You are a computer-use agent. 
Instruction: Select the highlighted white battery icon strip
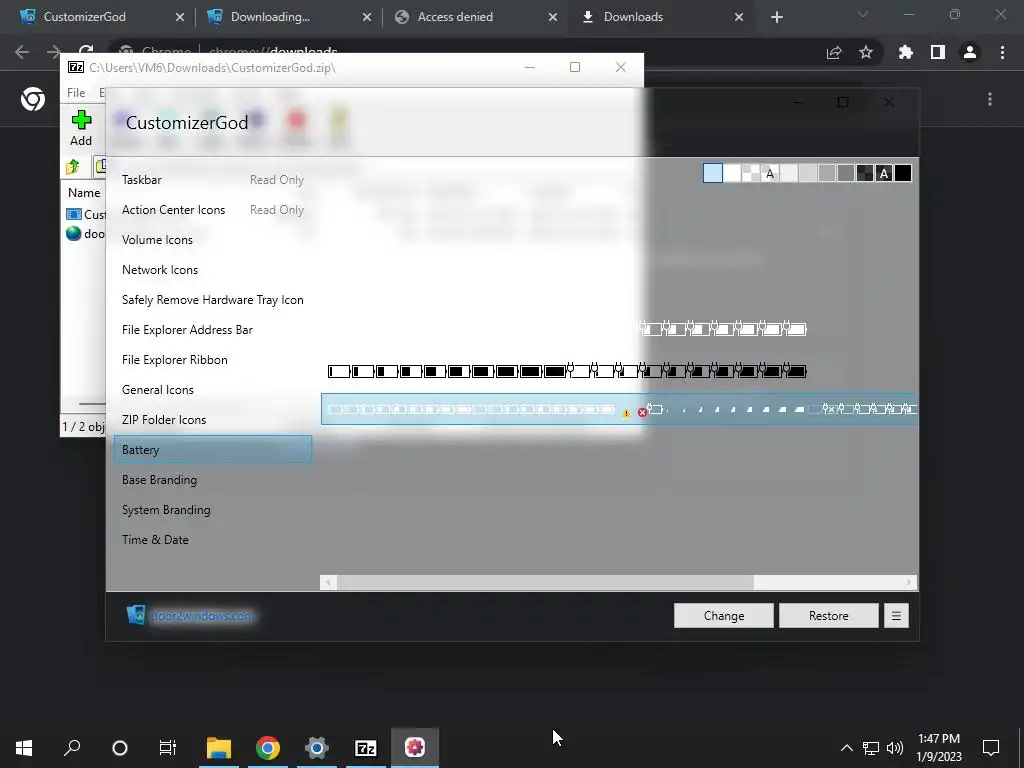coord(619,409)
